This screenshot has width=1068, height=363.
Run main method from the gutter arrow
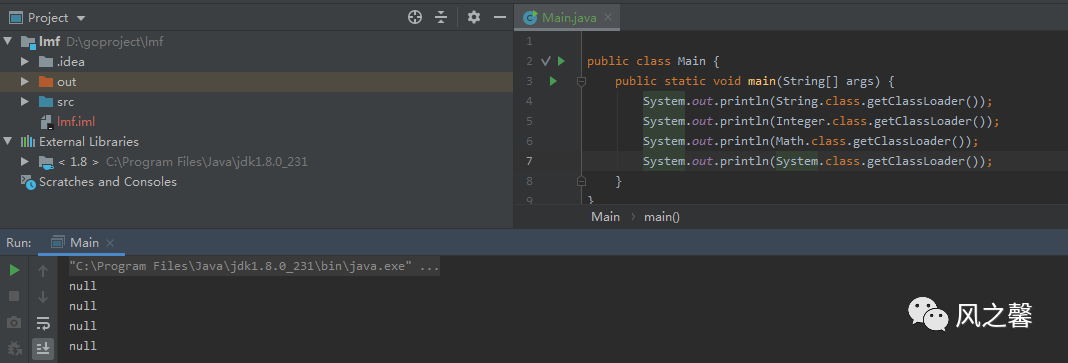tap(553, 81)
